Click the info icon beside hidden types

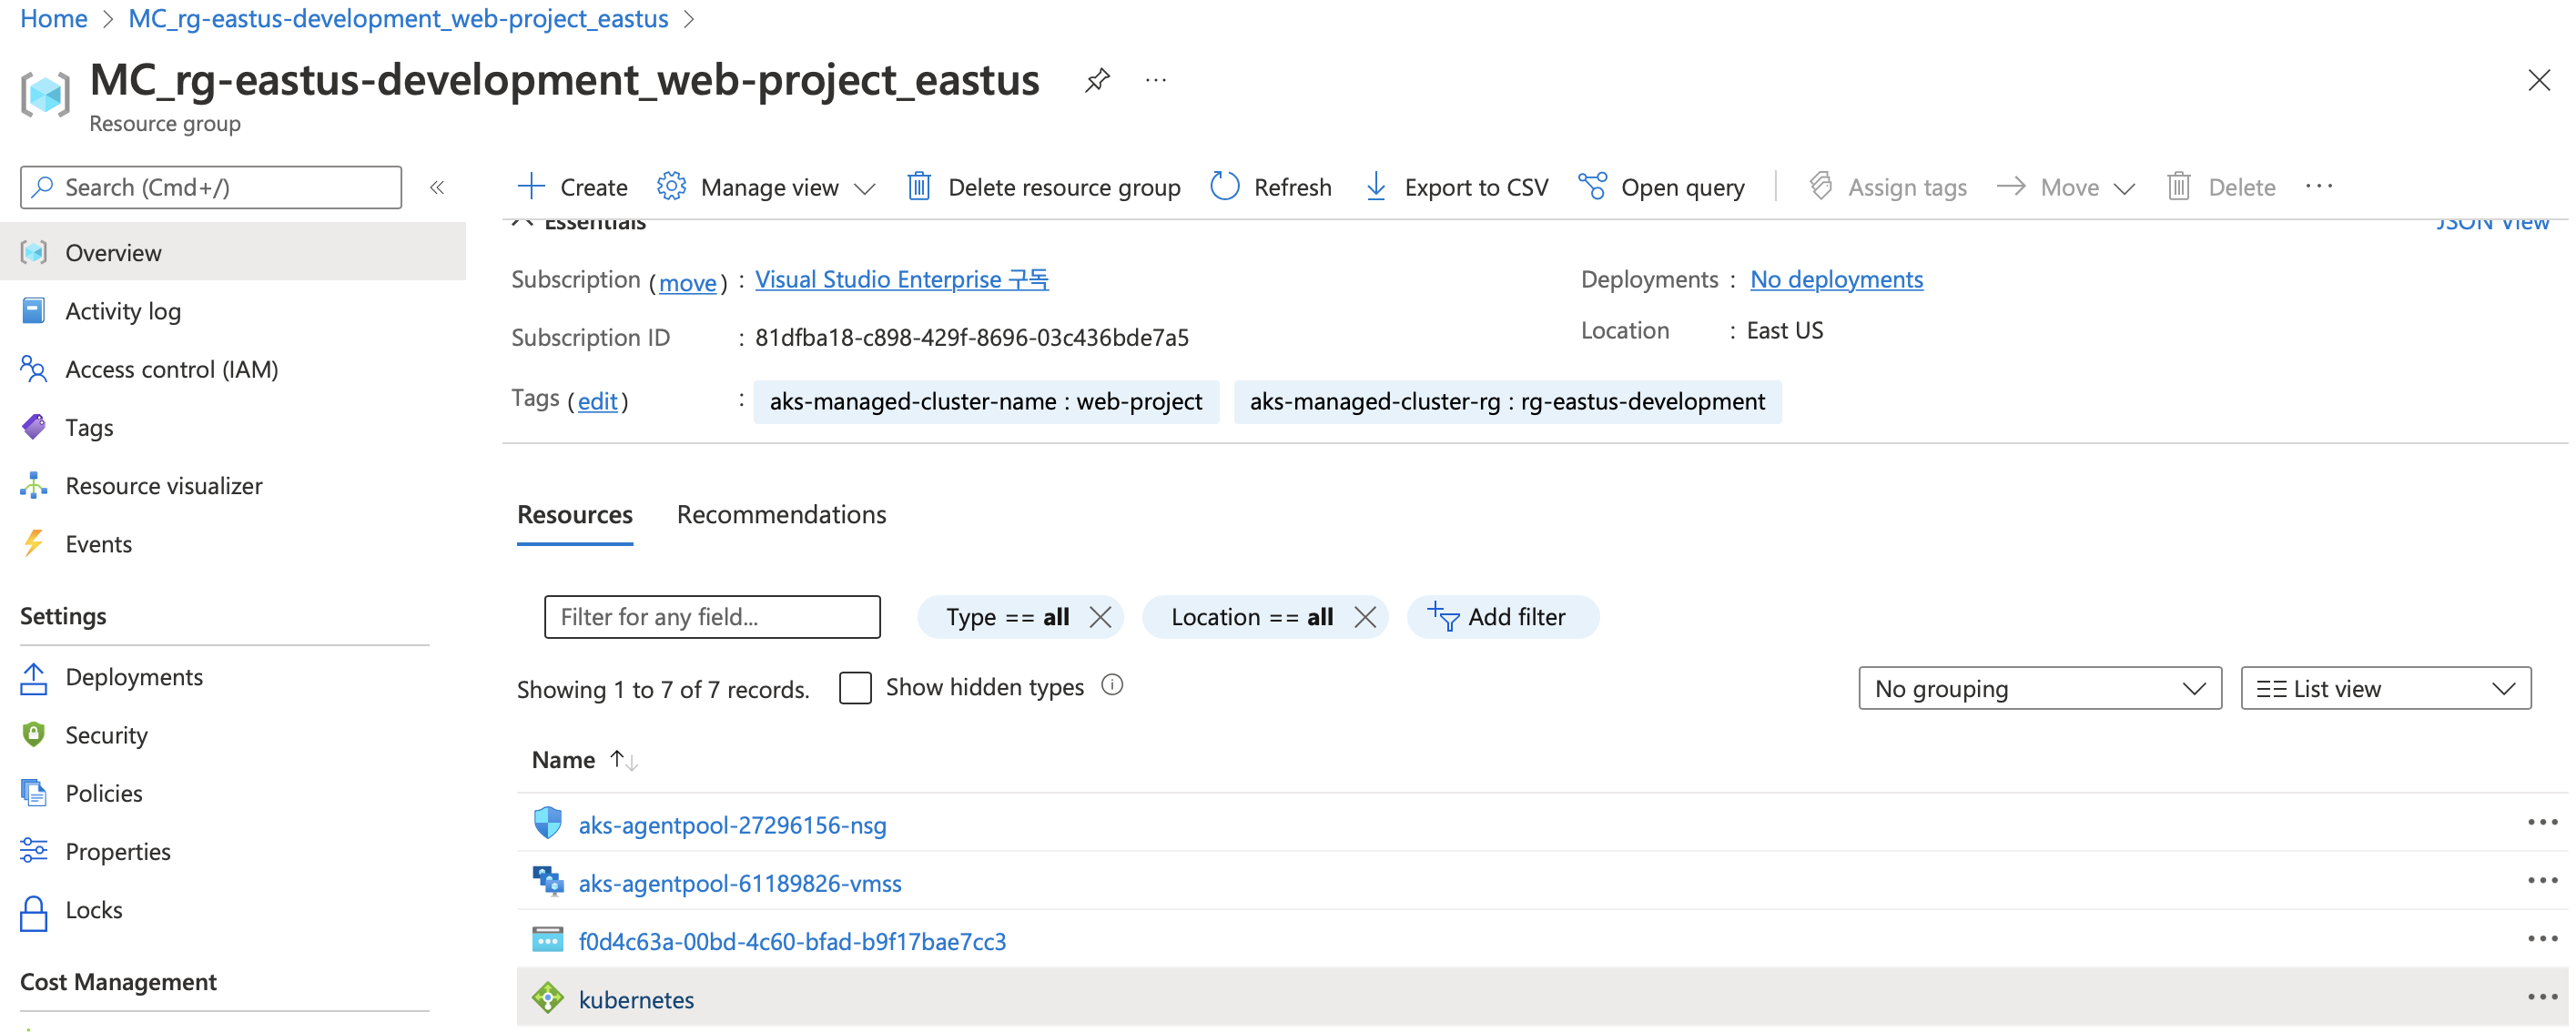click(1112, 686)
